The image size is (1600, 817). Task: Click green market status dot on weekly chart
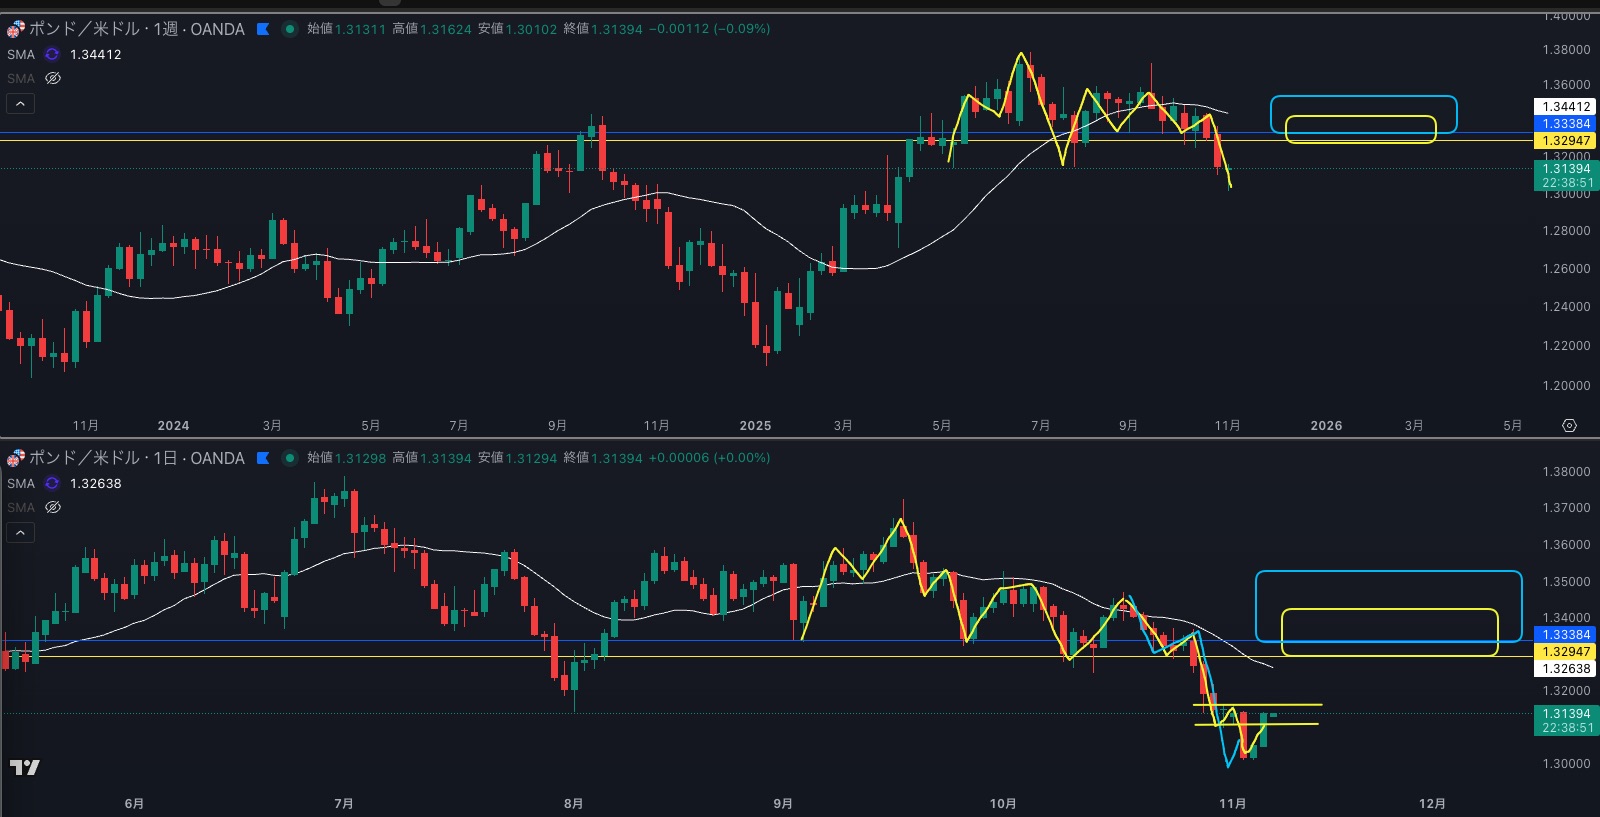(290, 29)
